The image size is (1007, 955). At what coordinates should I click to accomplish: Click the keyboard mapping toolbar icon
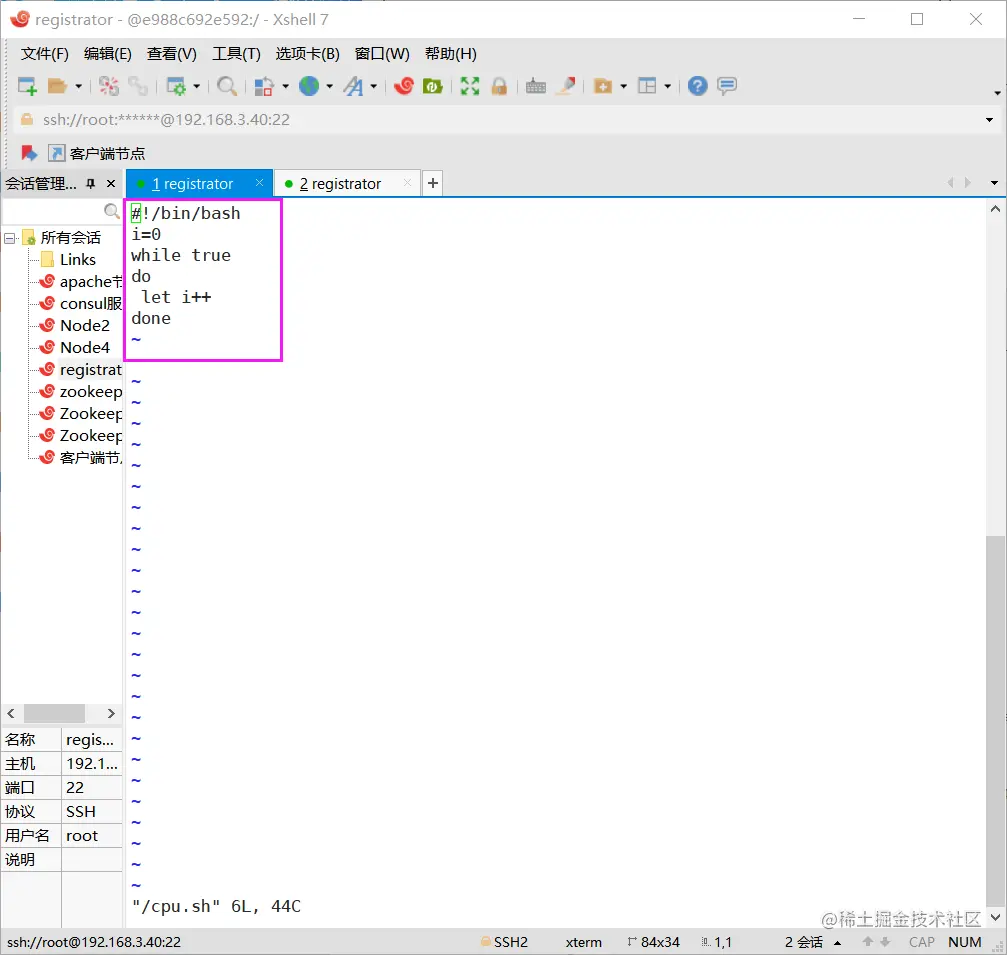[x=536, y=85]
